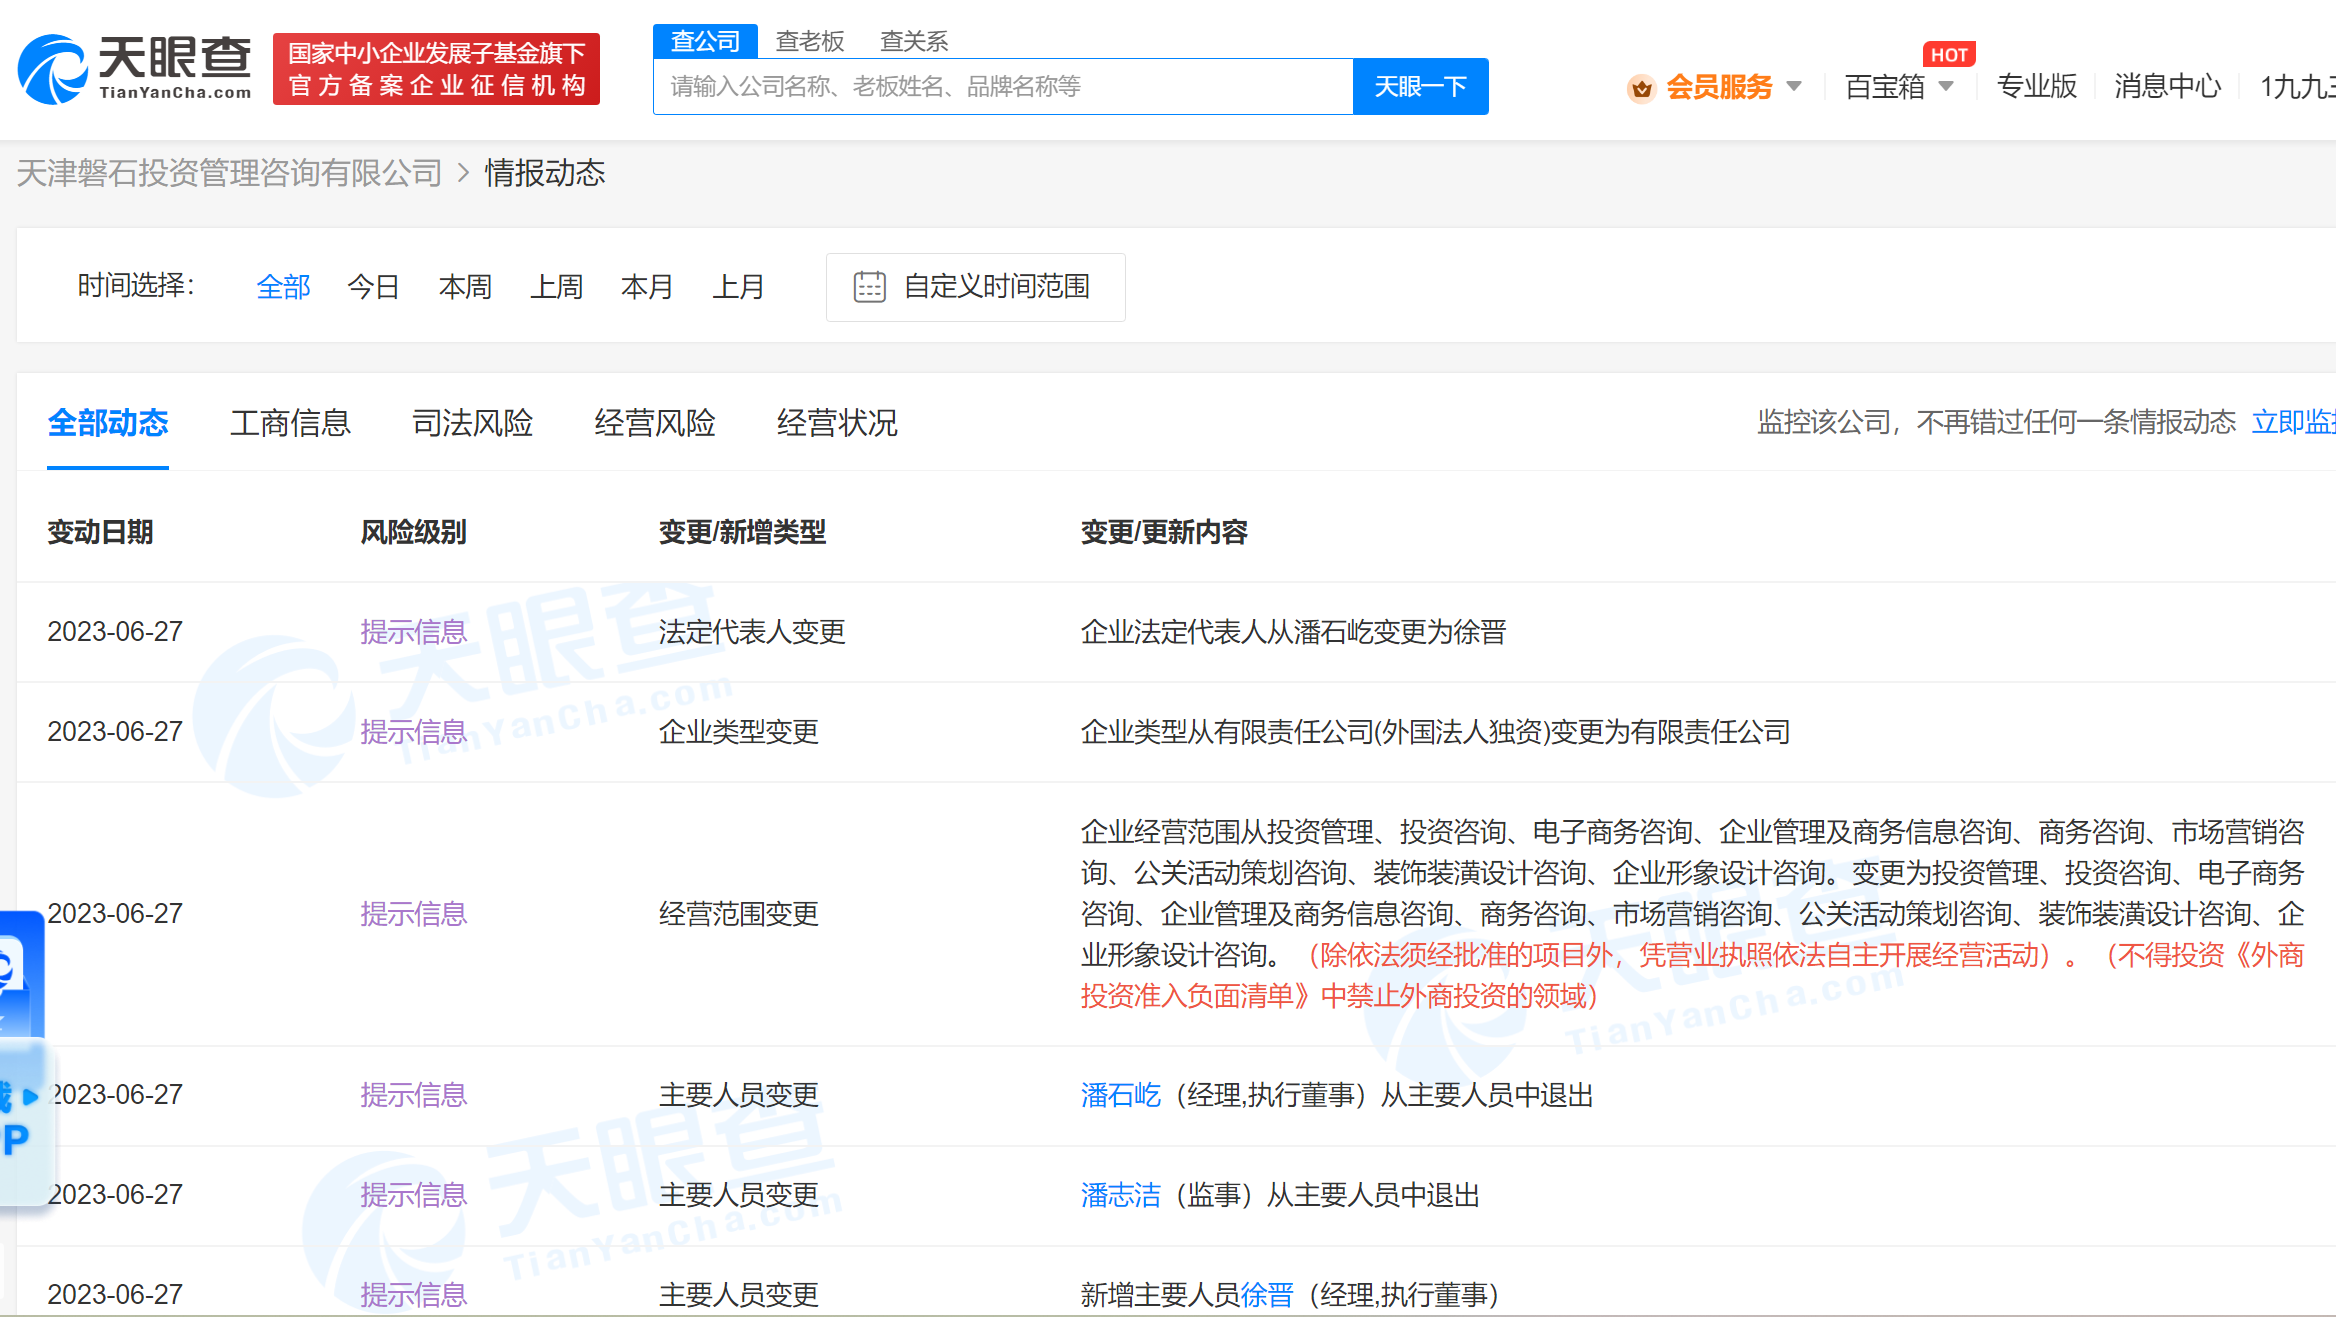Click the calendar icon for custom range
Image resolution: width=2336 pixels, height=1317 pixels.
(869, 287)
